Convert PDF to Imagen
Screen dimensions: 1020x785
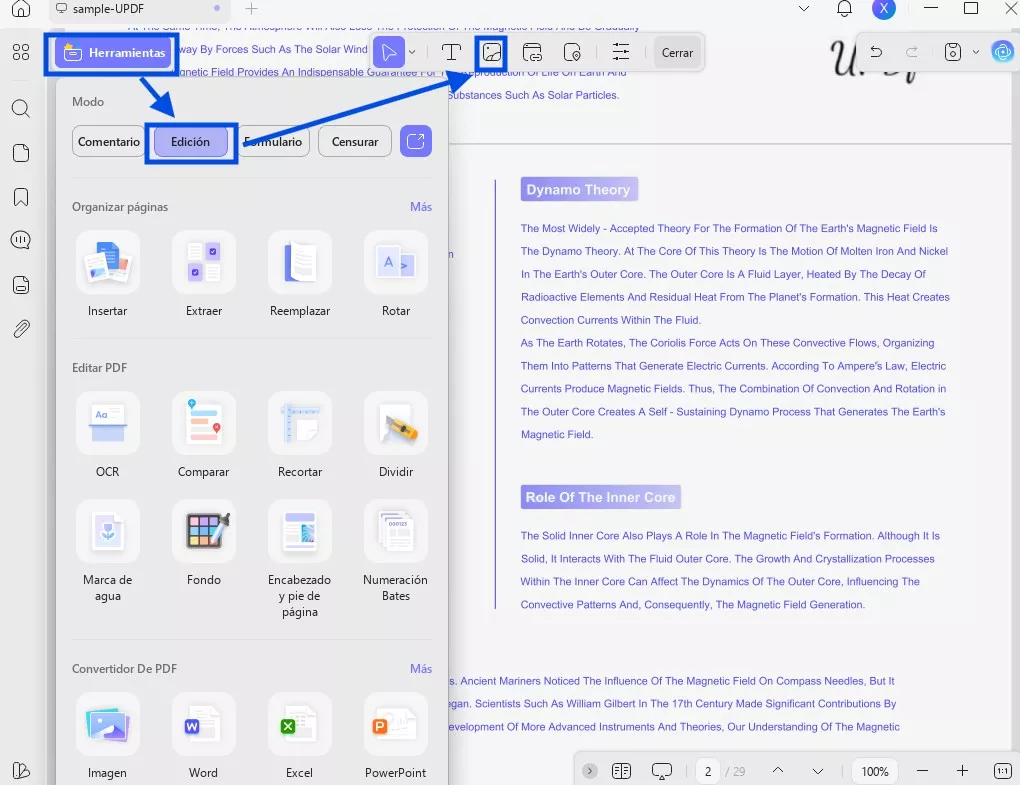[107, 736]
